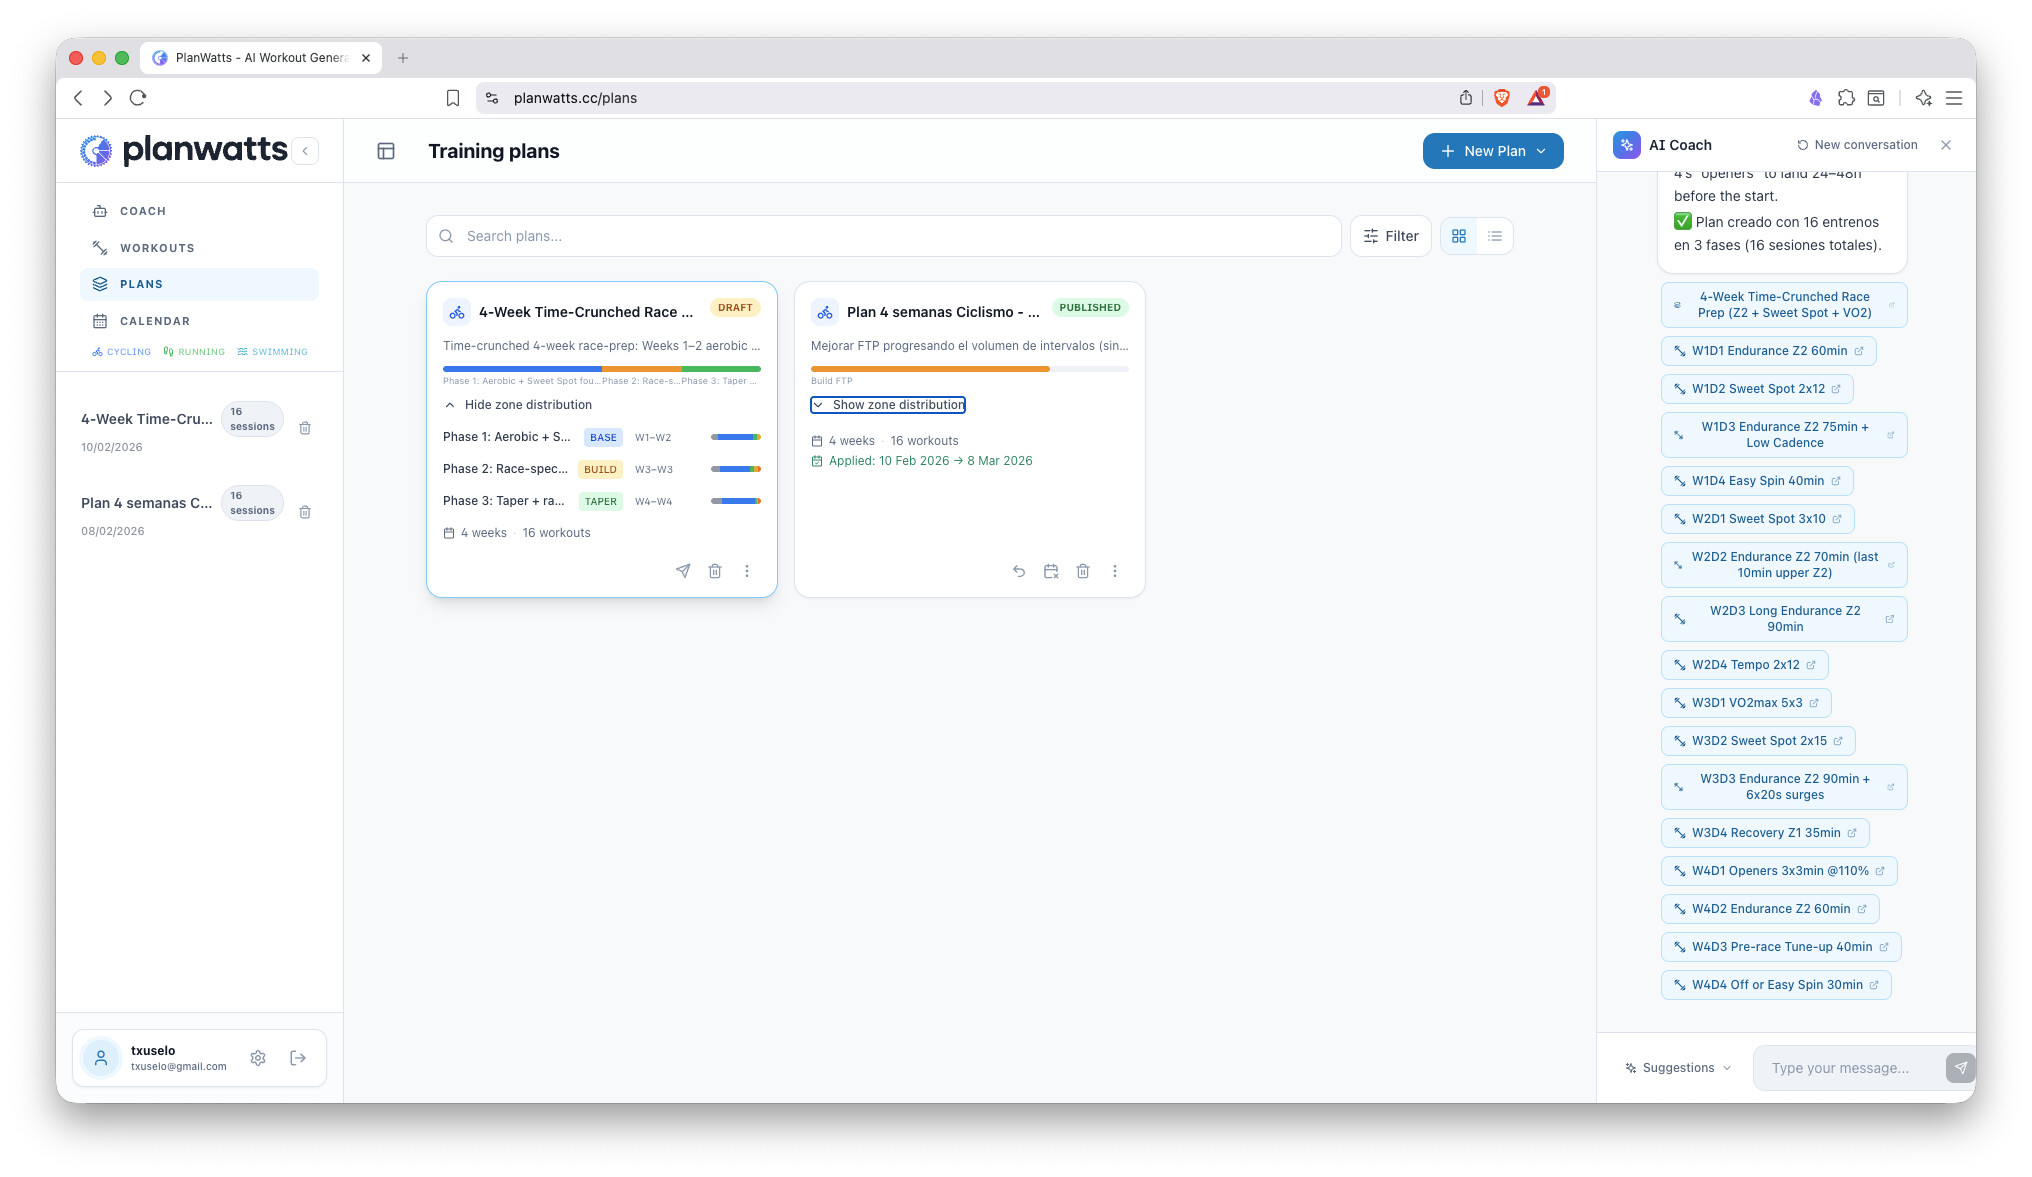Unpublish the Plan 4 semanas Ciclismo plan
Image resolution: width=2032 pixels, height=1177 pixels.
1019,571
